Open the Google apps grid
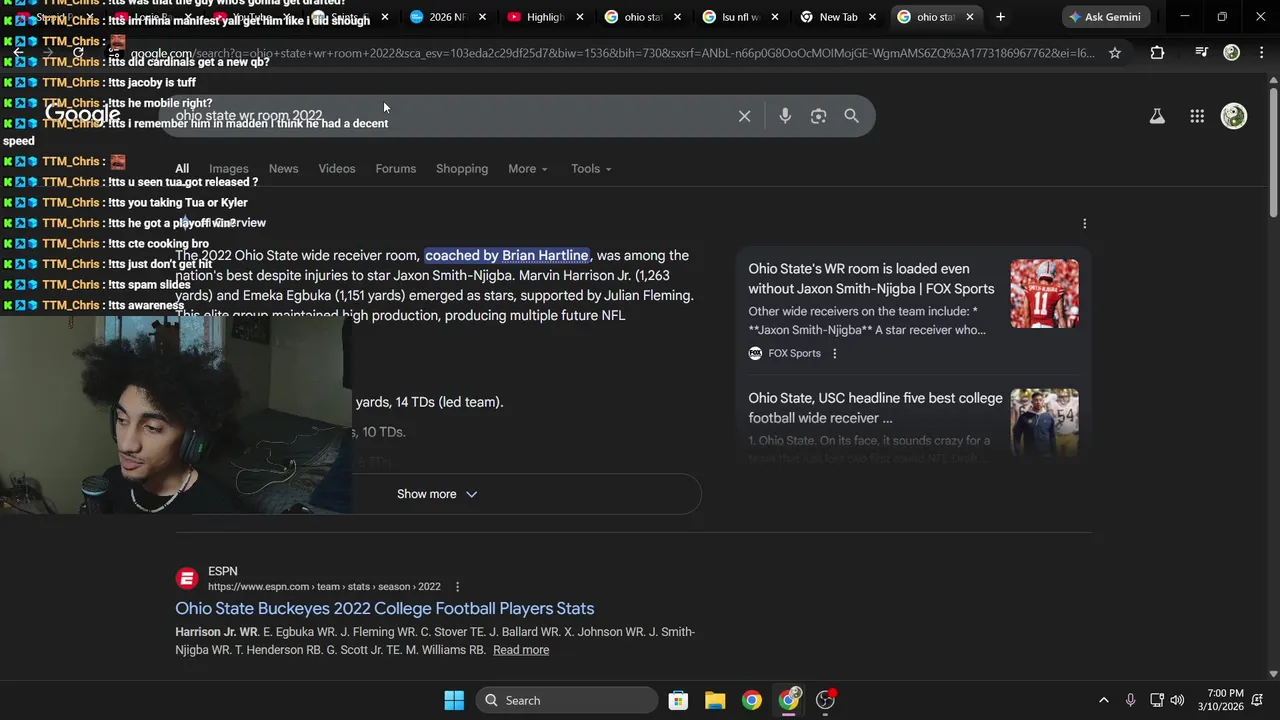 pos(1197,116)
